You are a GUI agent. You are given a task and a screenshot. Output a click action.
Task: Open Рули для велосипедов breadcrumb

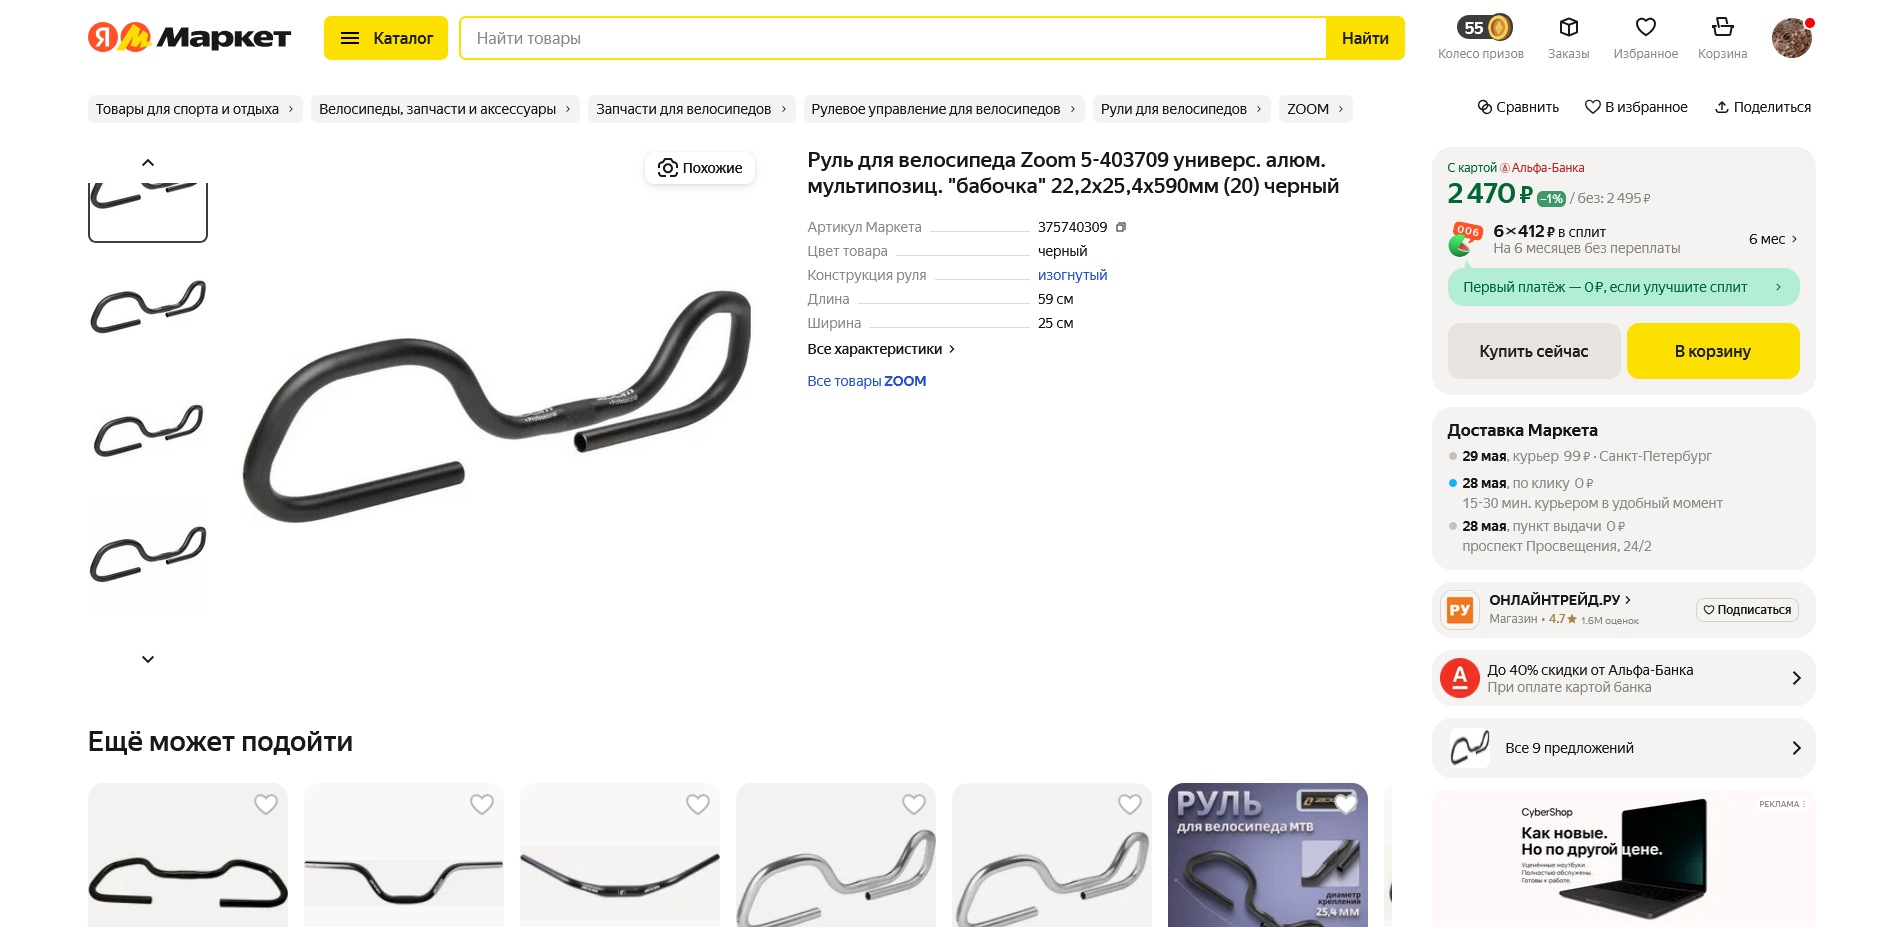click(1180, 109)
